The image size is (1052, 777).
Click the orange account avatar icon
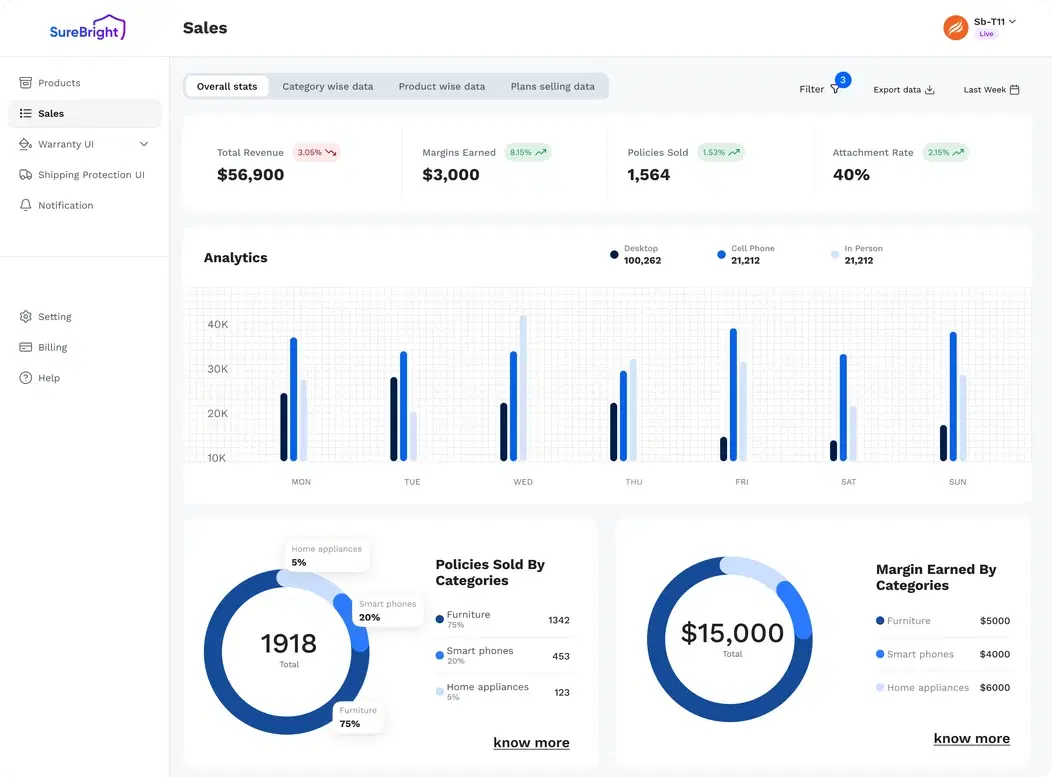click(x=955, y=28)
